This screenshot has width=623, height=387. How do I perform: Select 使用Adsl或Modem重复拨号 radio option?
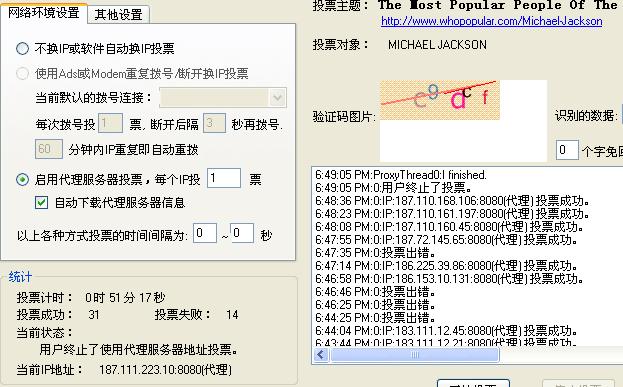point(22,73)
